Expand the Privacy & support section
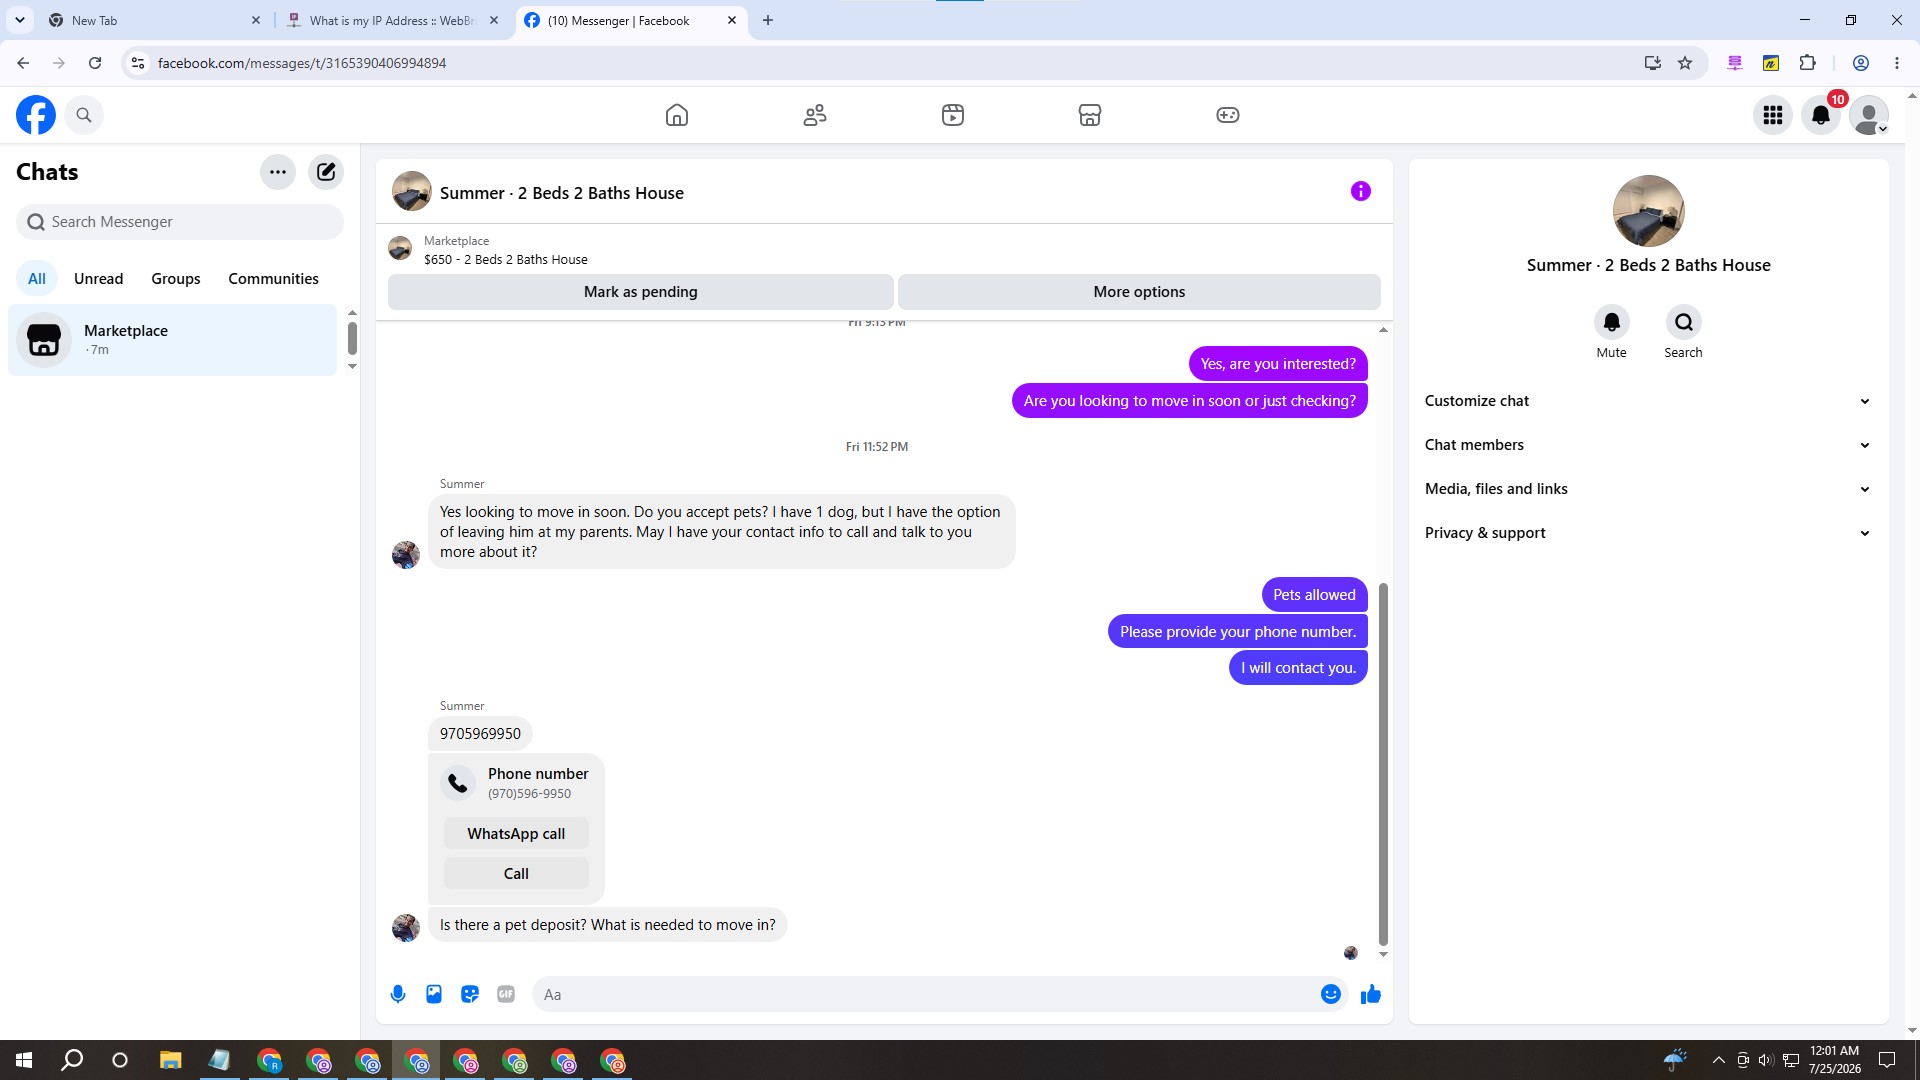The width and height of the screenshot is (1920, 1080). (1648, 533)
